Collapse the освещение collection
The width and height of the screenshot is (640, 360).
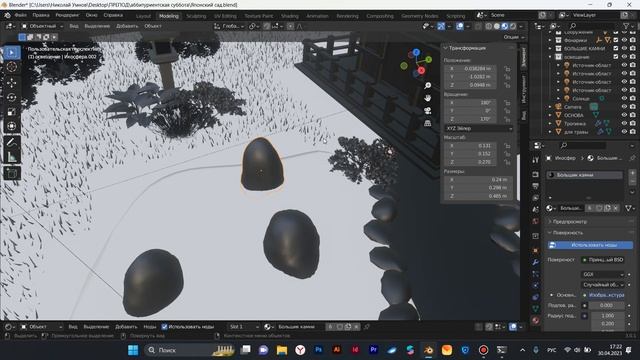[x=550, y=57]
